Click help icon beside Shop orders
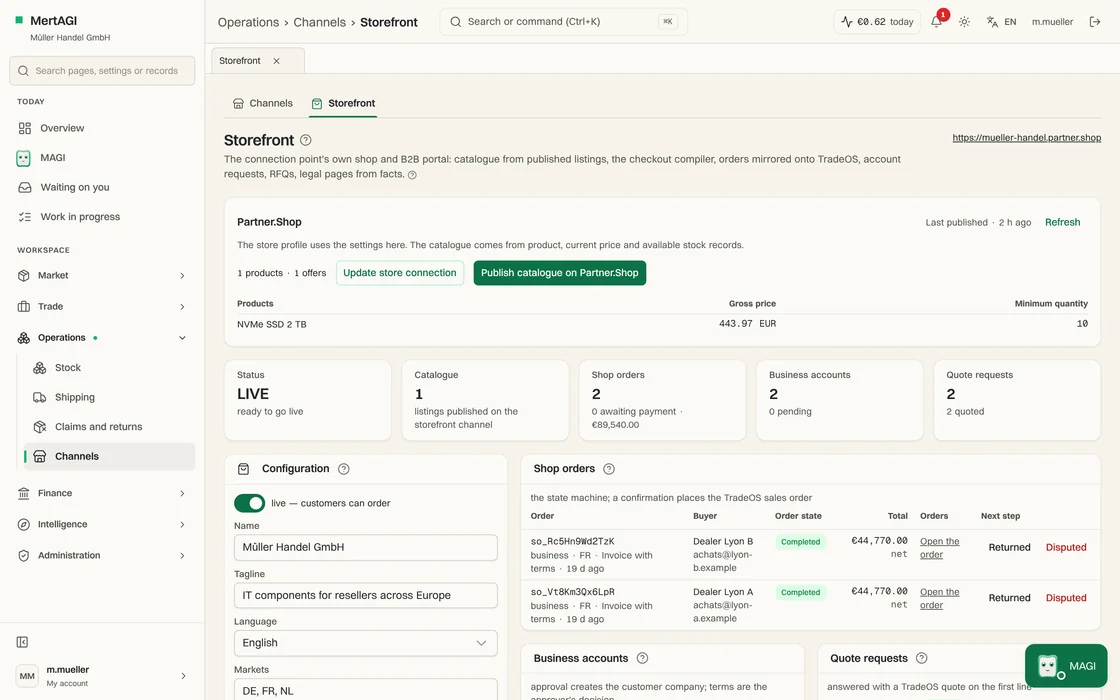The image size is (1120, 700). click(609, 469)
